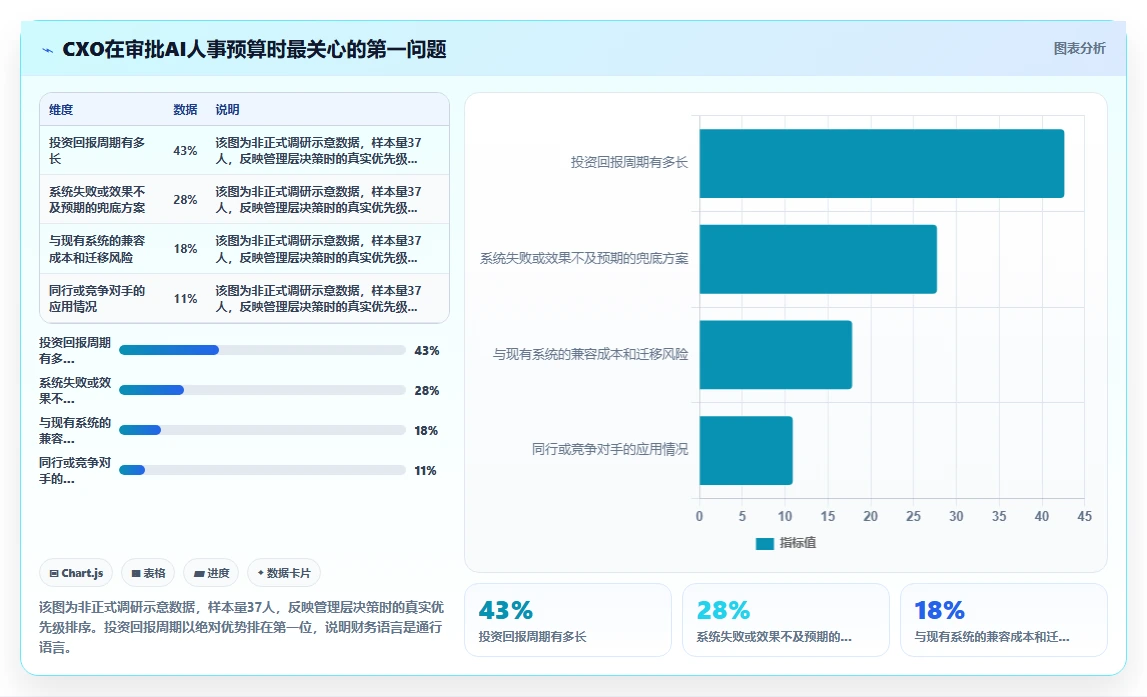Click the 说明 column header
The width and height of the screenshot is (1147, 697).
tap(227, 110)
